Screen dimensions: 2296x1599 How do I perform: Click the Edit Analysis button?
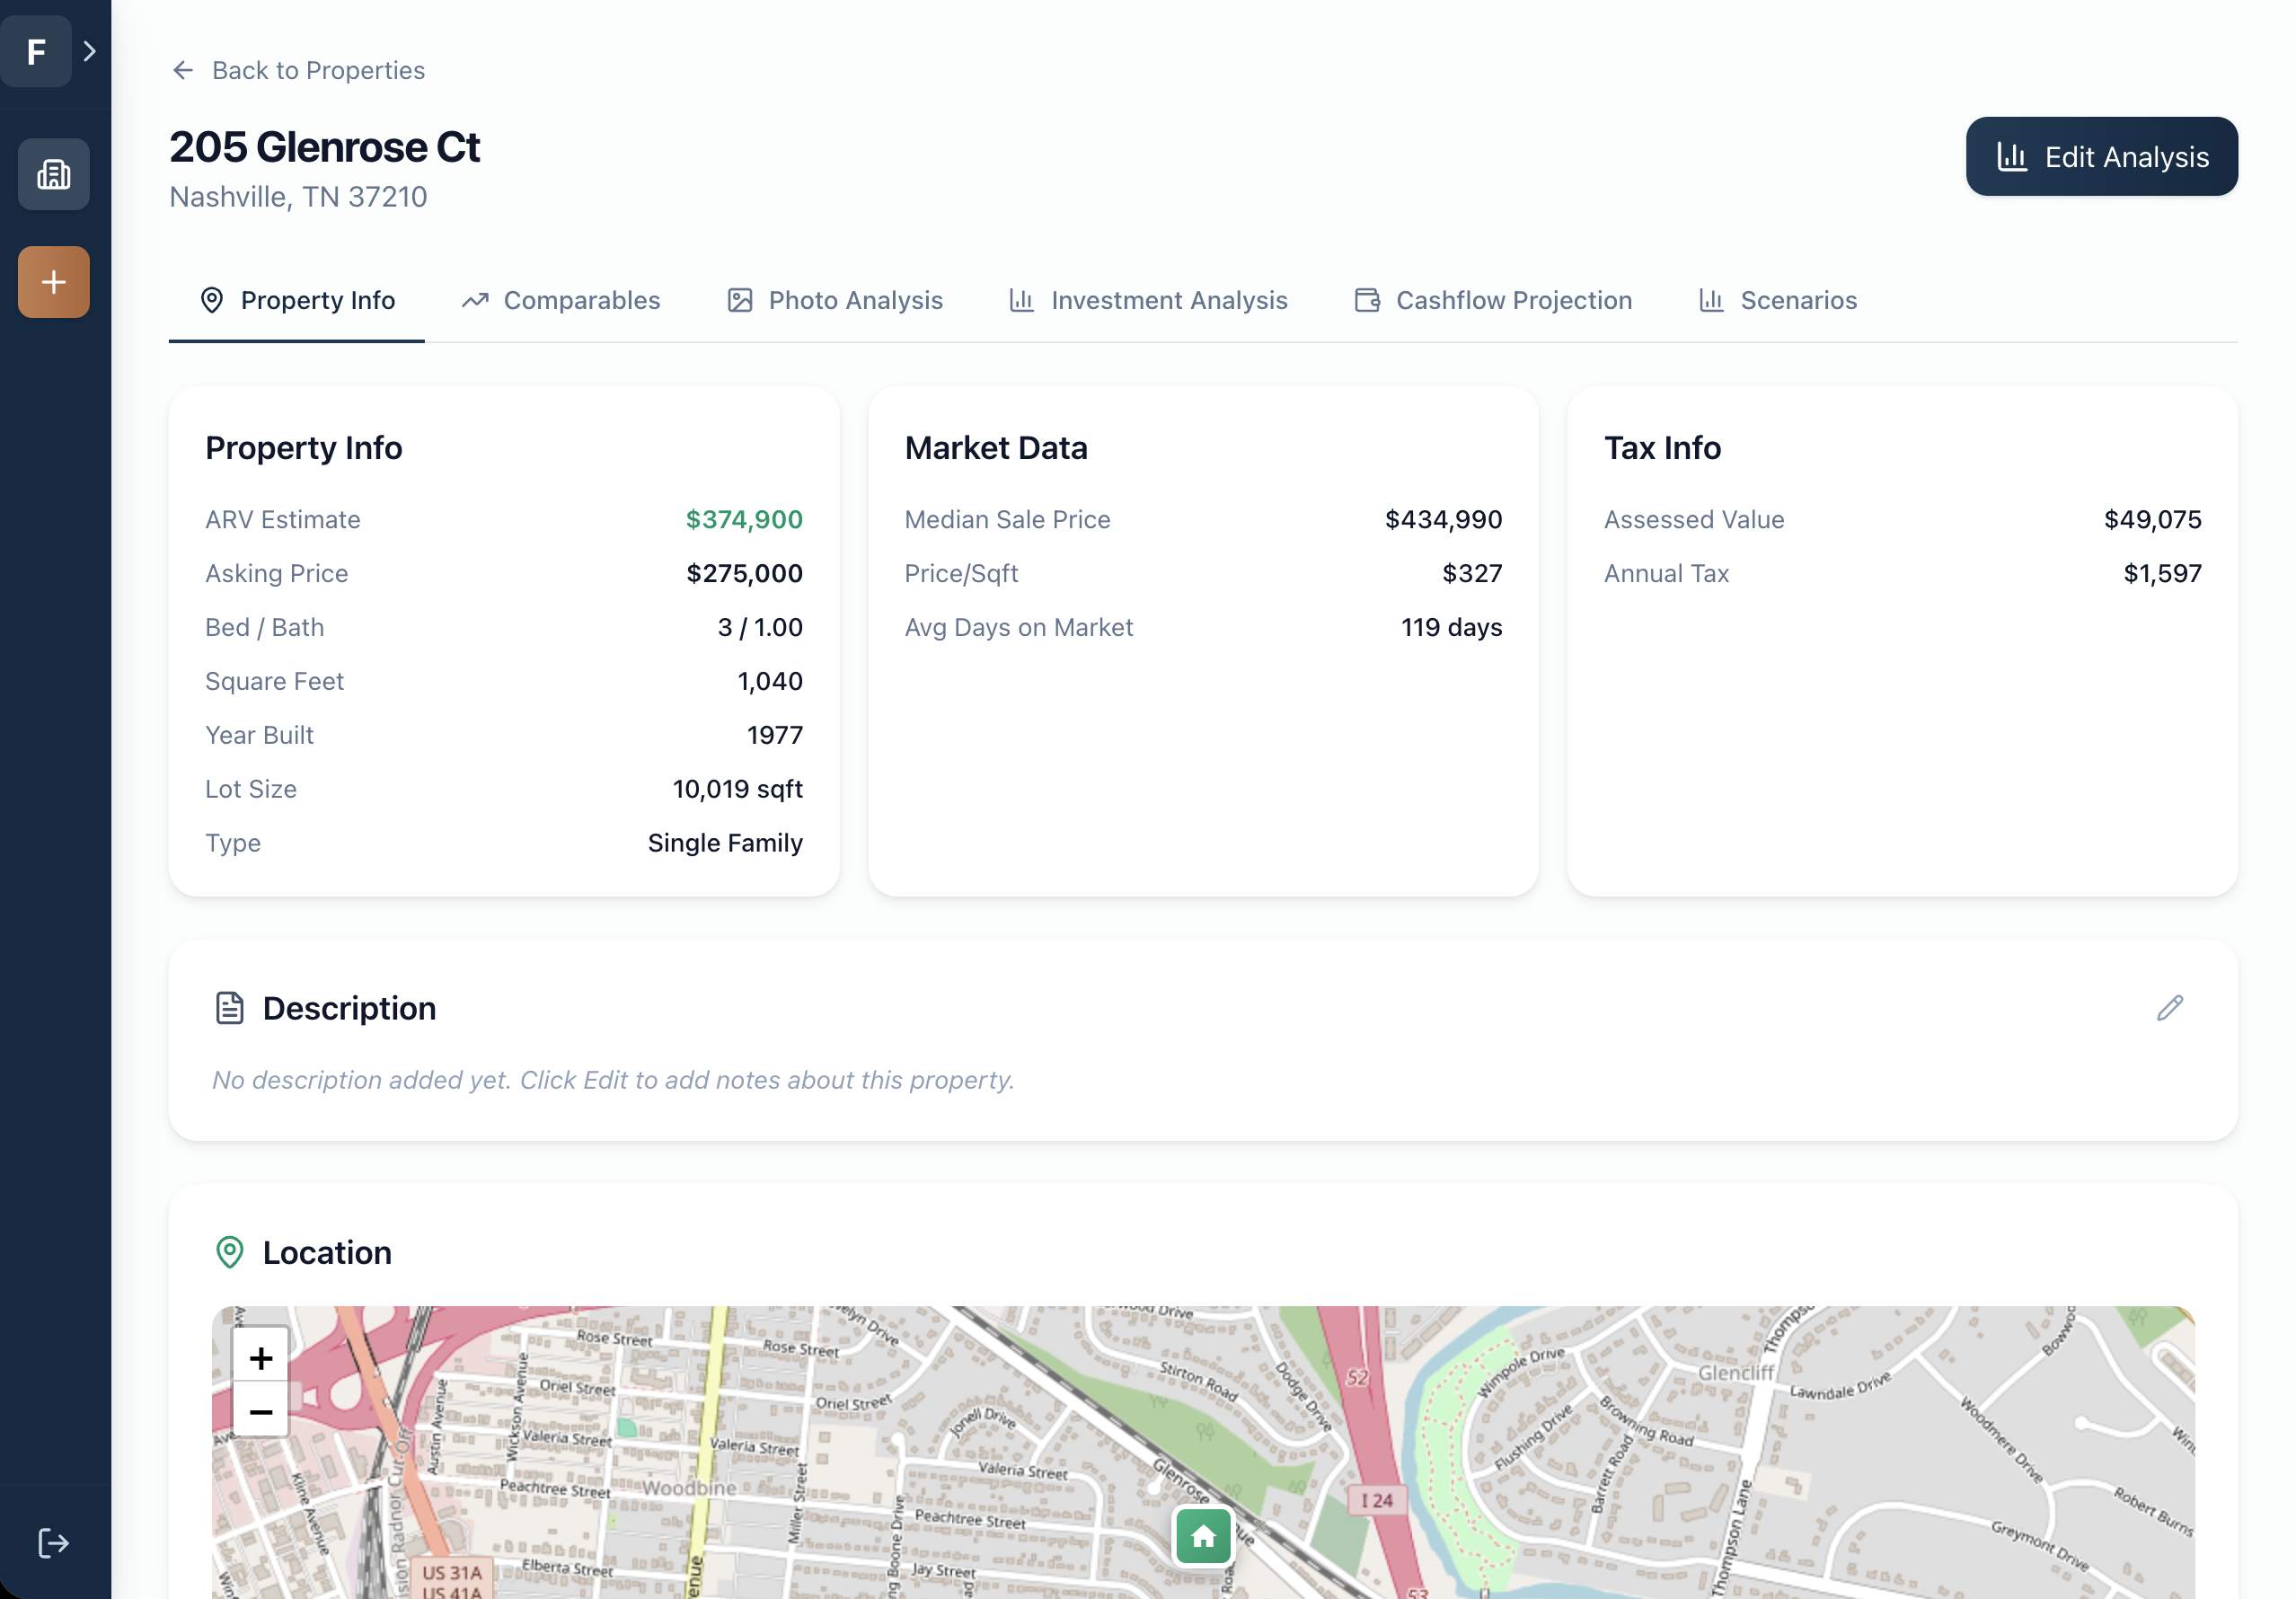[x=2101, y=156]
